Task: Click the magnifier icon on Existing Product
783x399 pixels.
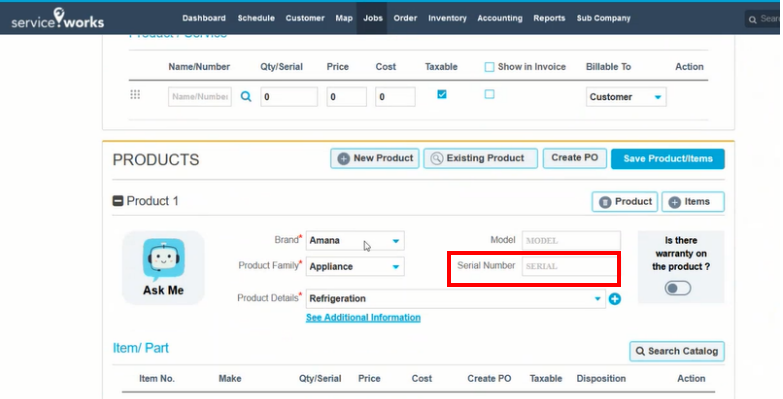Action: click(x=436, y=158)
